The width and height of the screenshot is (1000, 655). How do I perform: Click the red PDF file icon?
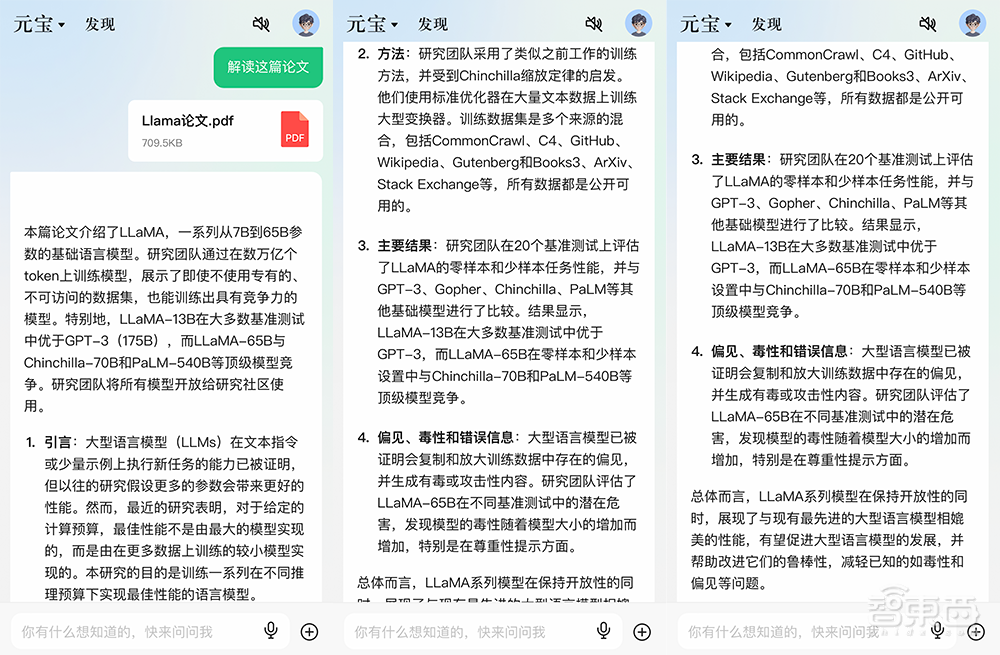click(x=293, y=130)
